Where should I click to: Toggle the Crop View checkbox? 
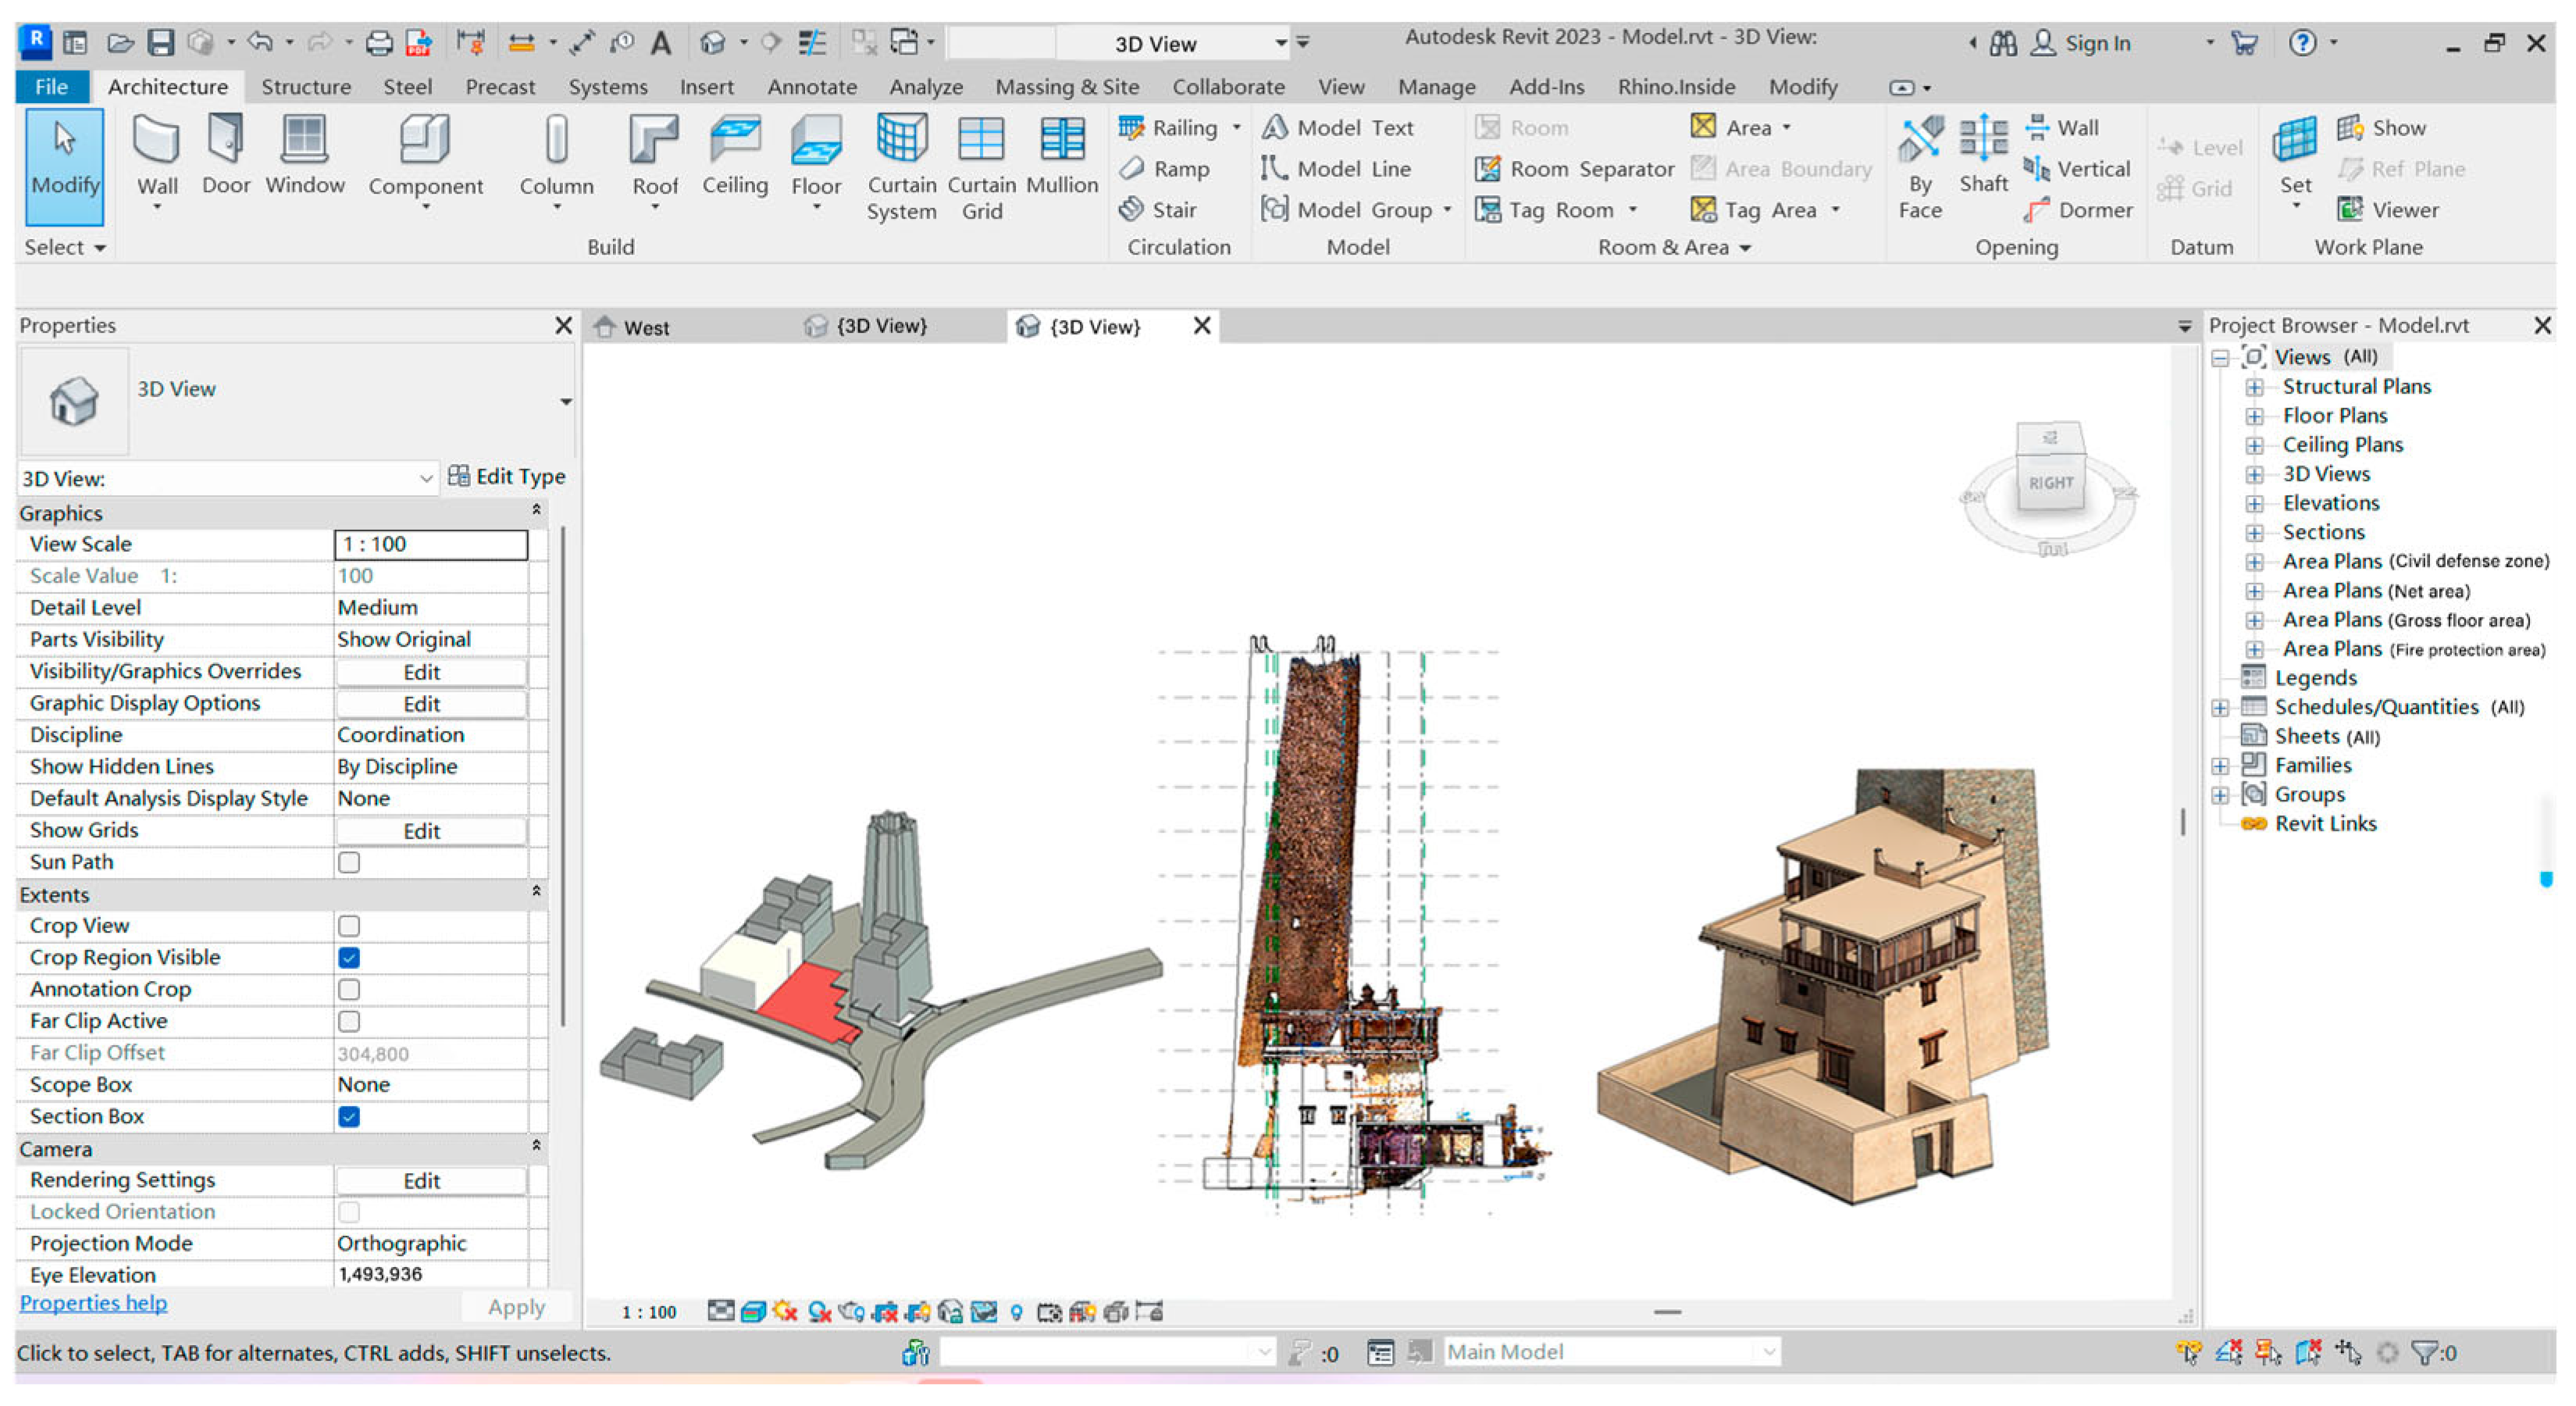click(349, 926)
